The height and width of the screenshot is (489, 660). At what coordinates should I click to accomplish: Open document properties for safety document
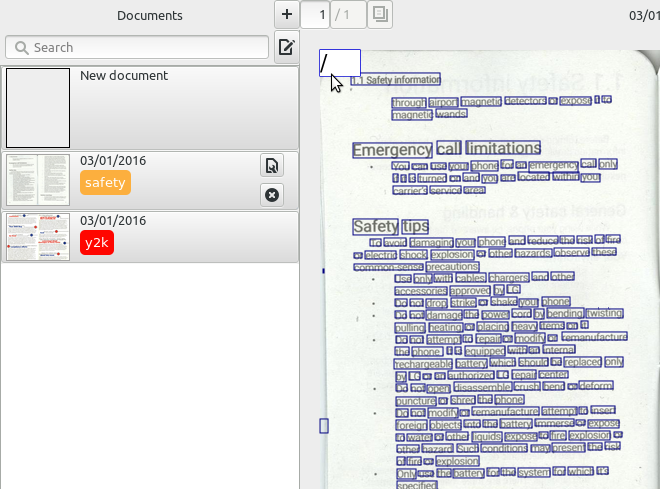click(x=270, y=165)
